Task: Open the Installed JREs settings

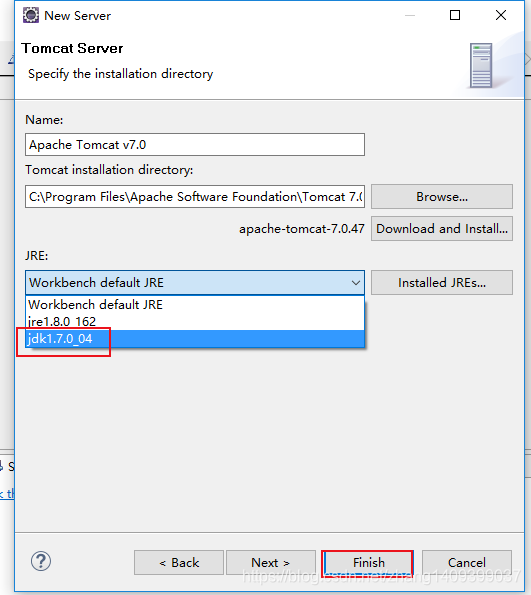Action: (x=442, y=283)
